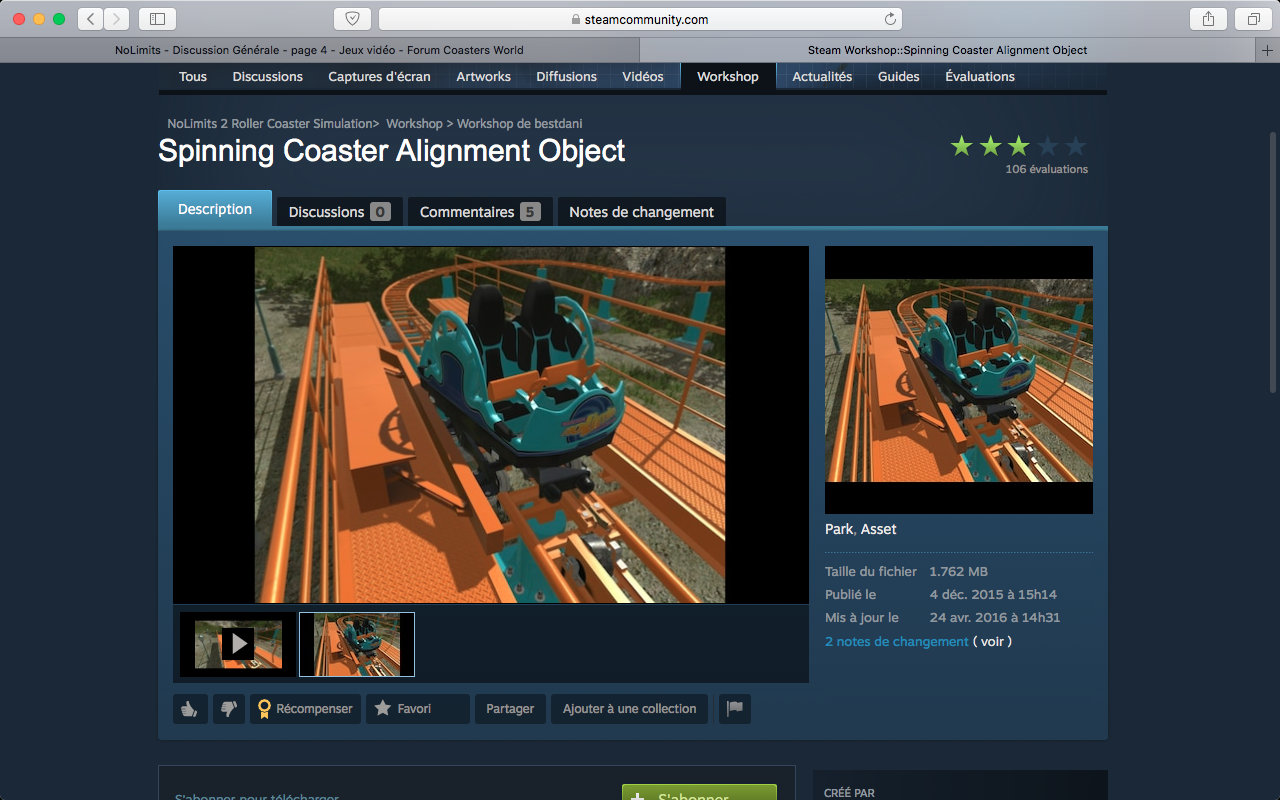This screenshot has width=1280, height=800.
Task: Click the Spinning Coaster Alignment Object title
Action: coord(392,151)
